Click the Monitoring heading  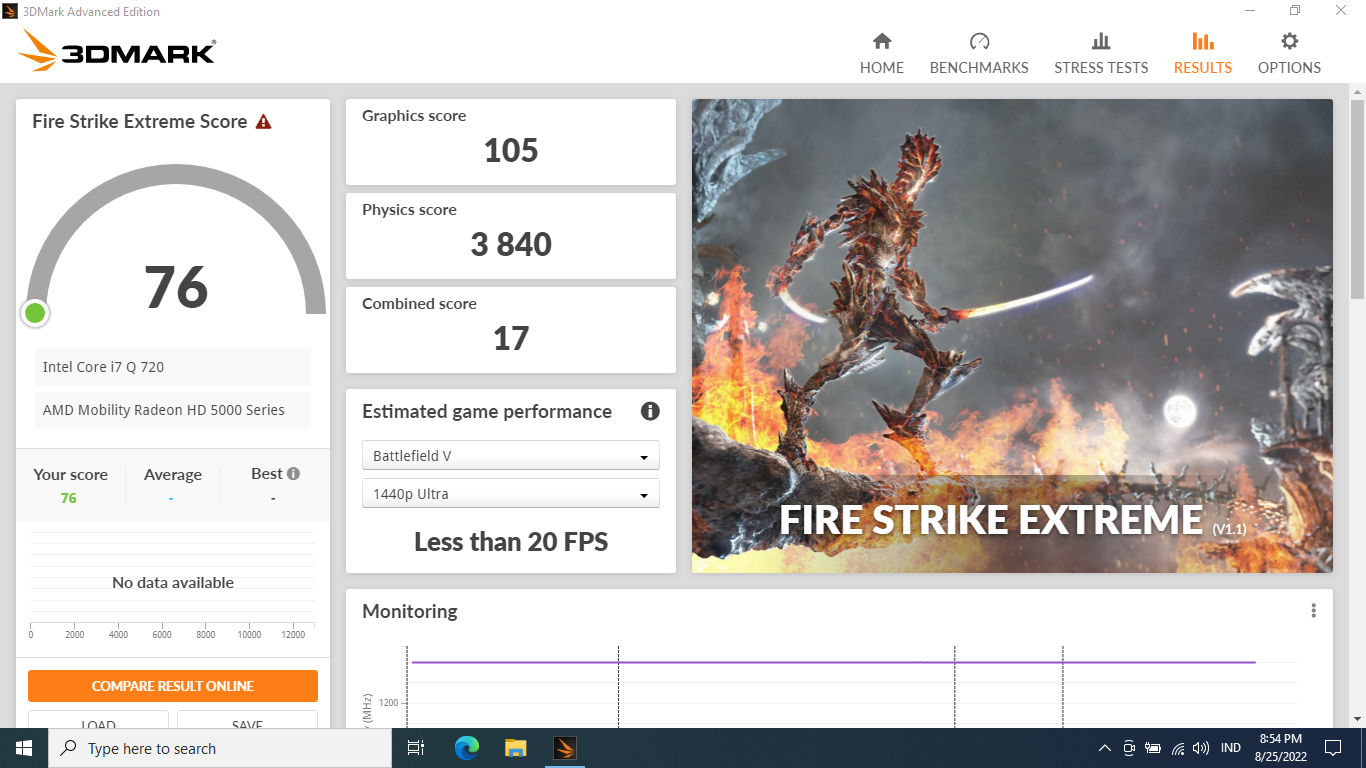[410, 611]
